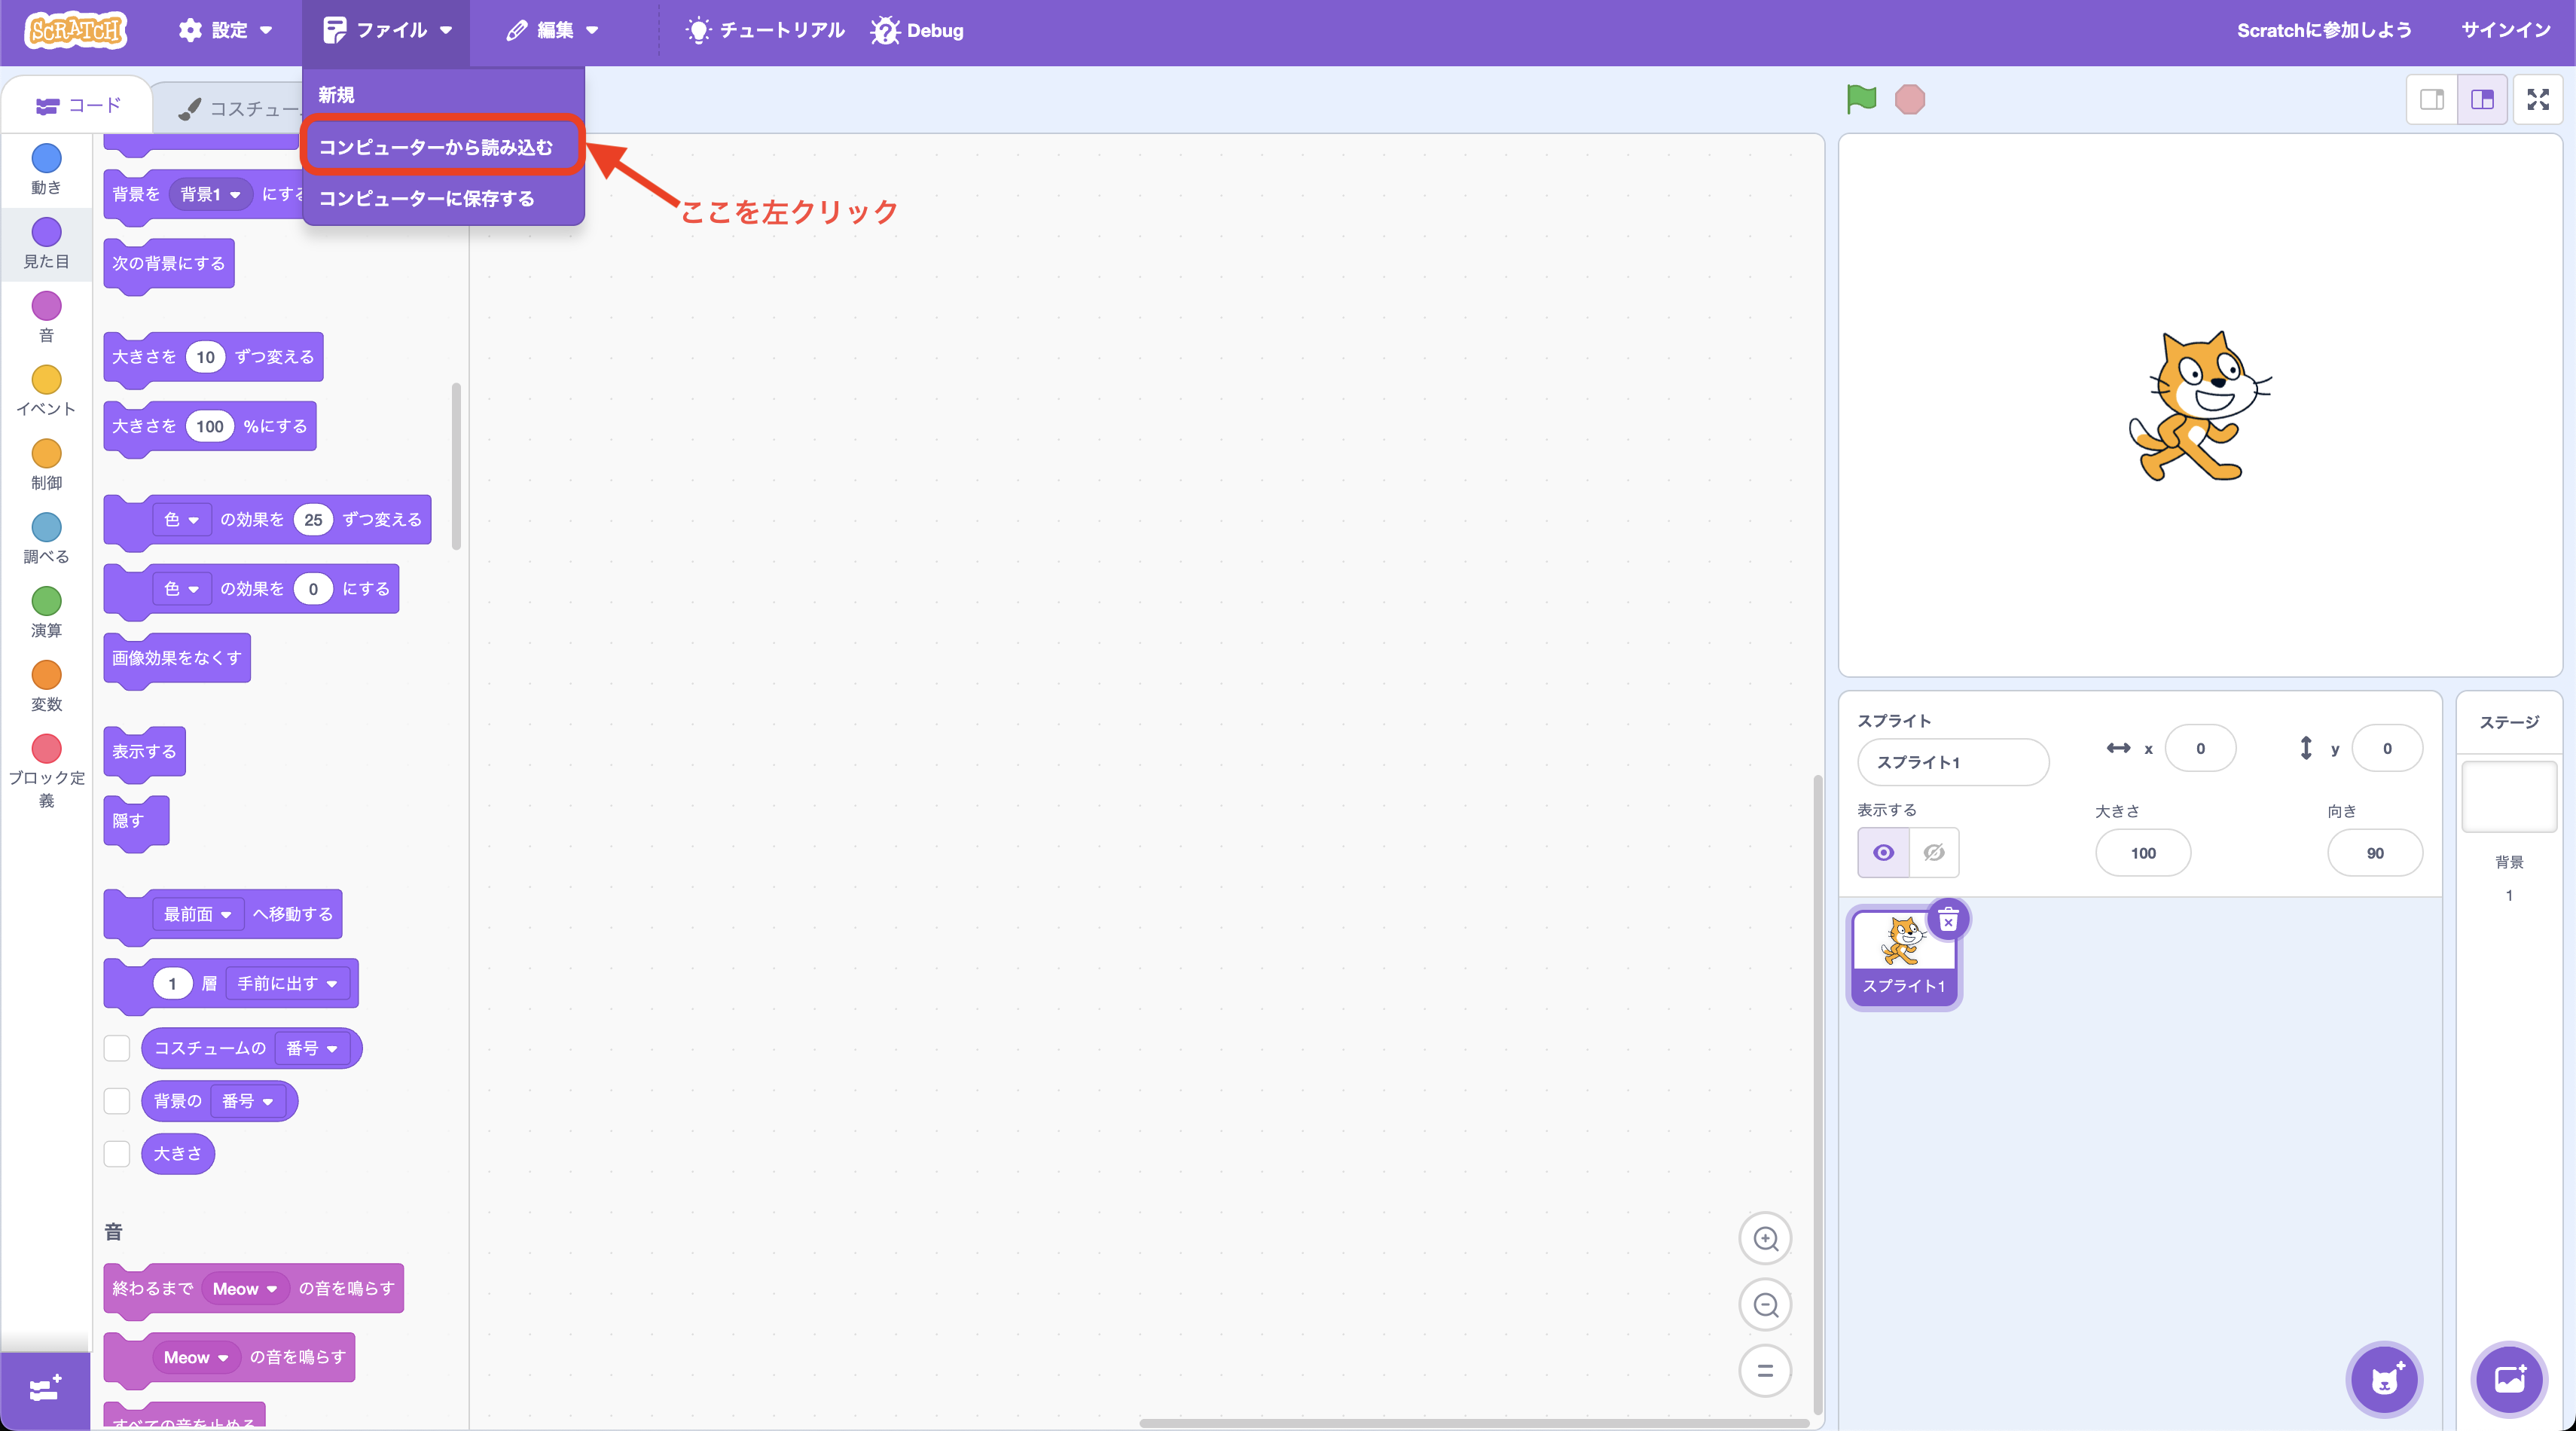Image resolution: width=2576 pixels, height=1431 pixels.
Task: Expand the 設定 dropdown menu
Action: click(226, 30)
